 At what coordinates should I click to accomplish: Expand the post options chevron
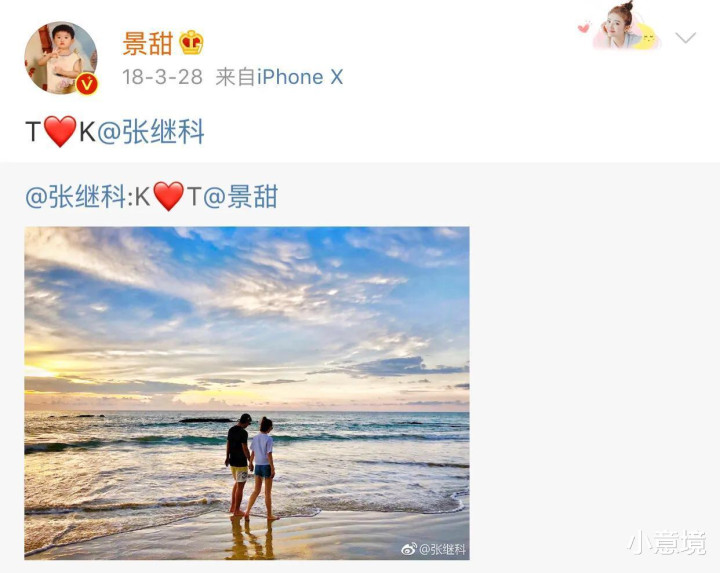pos(686,38)
